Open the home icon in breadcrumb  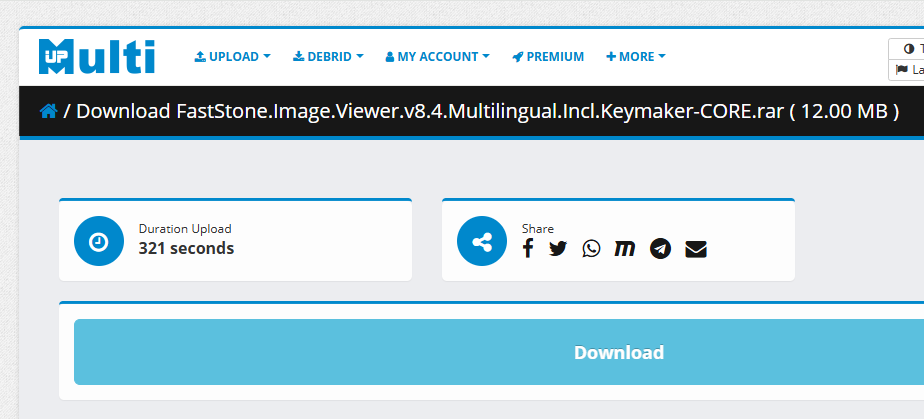48,111
